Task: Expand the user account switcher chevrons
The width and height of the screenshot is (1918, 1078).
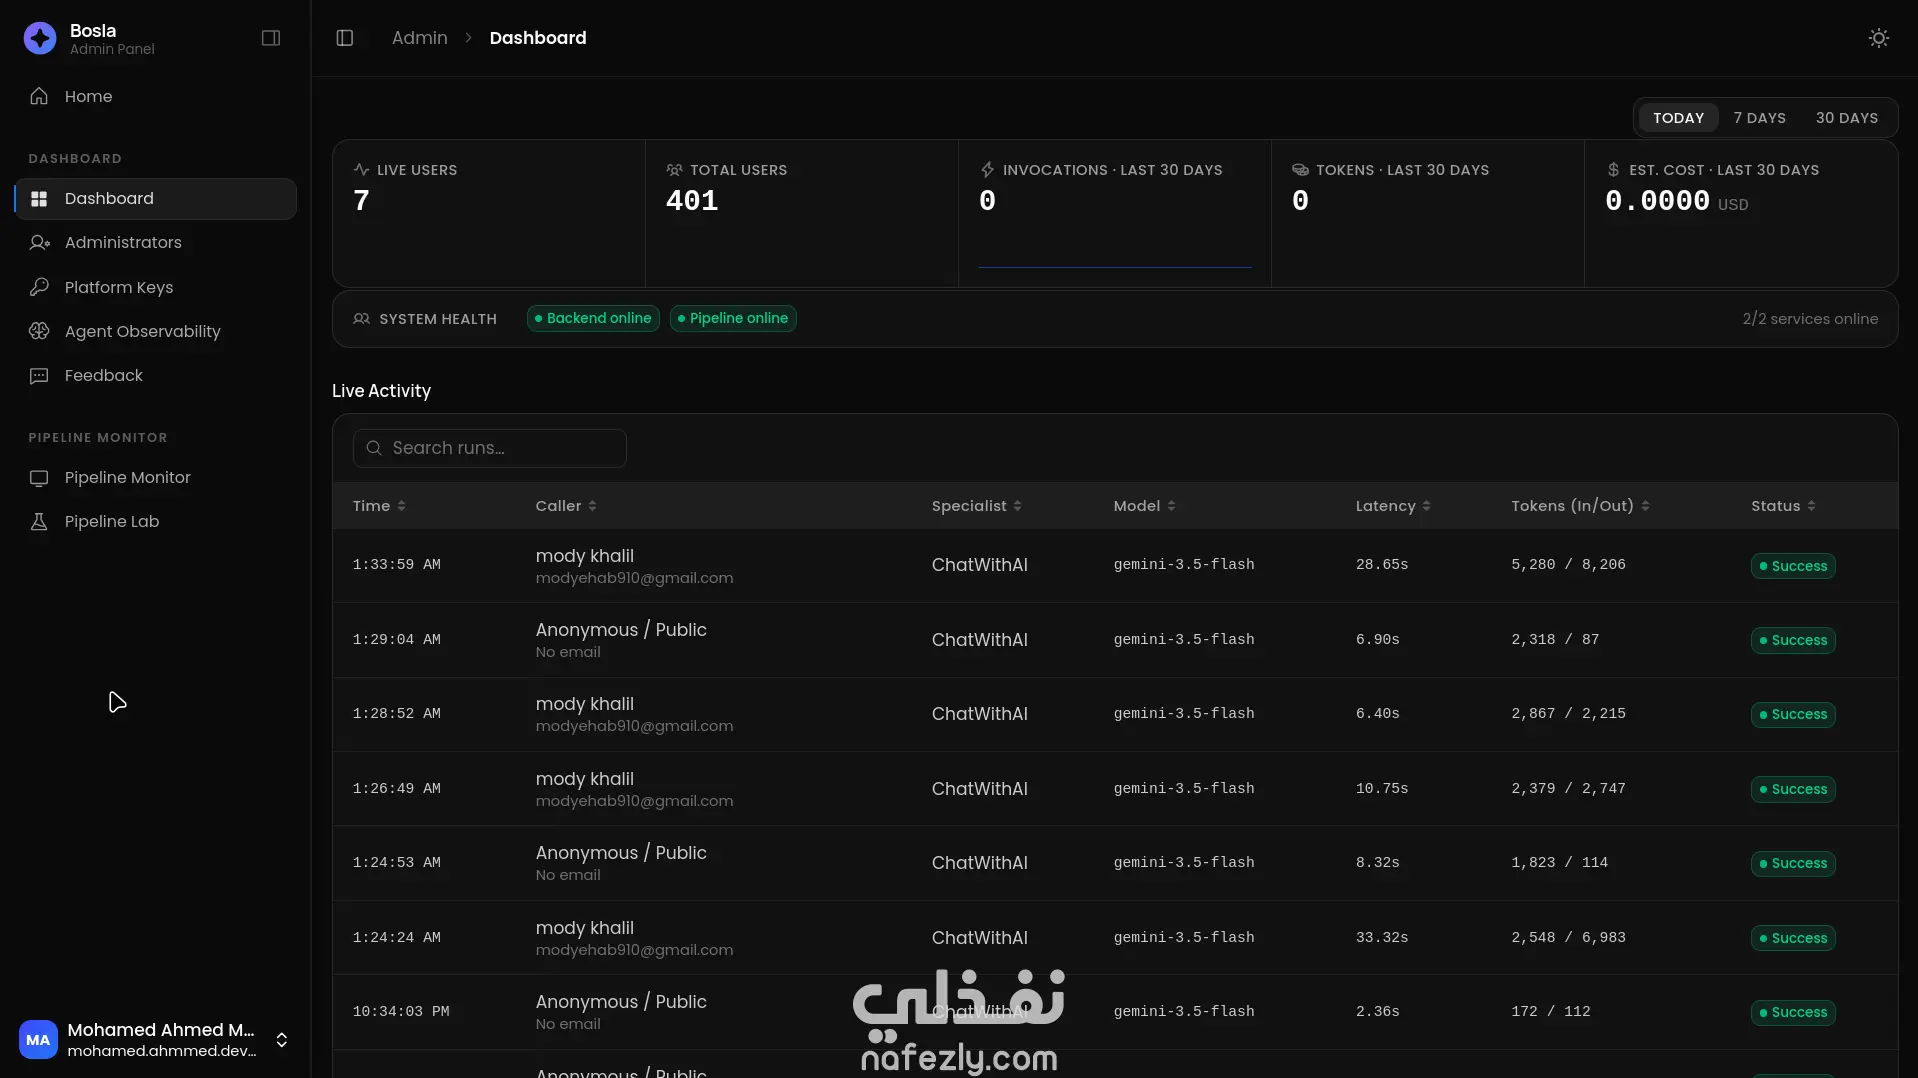Action: pos(282,1040)
